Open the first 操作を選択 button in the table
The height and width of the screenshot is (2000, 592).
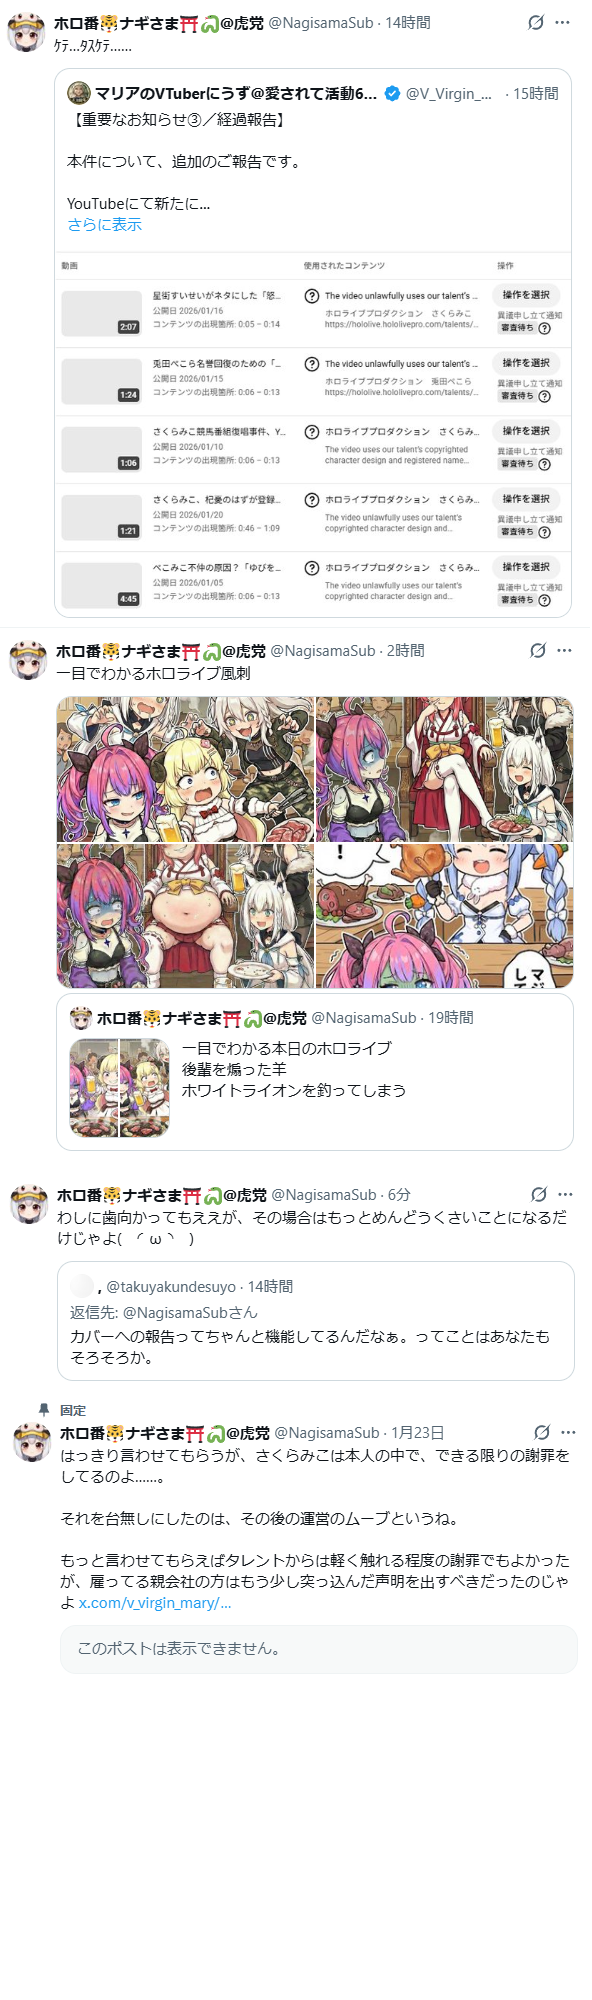(526, 295)
